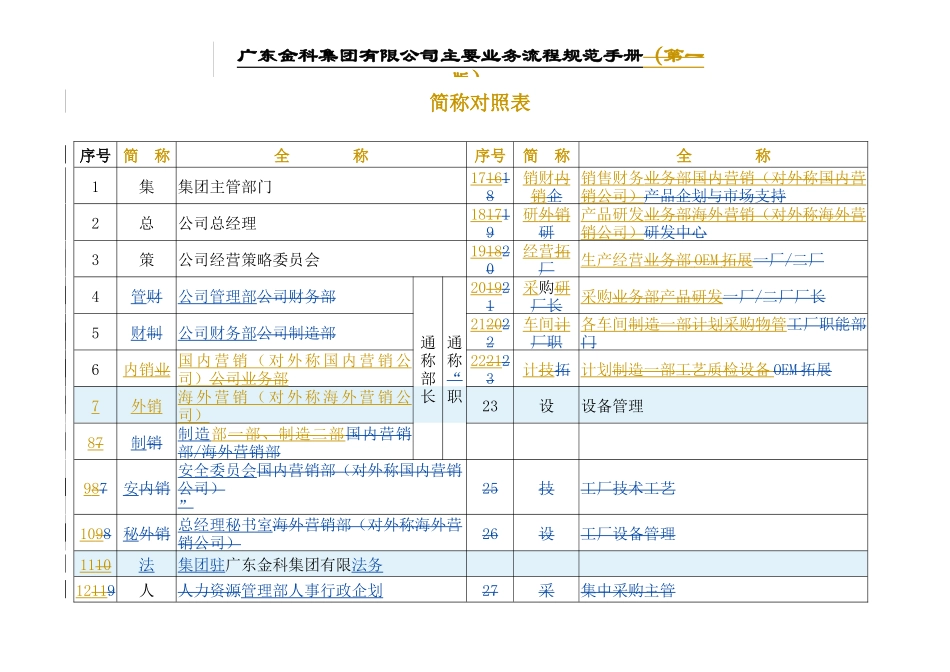Select the text 公司管理部公司财务部
Image resolution: width=950 pixels, height=672 pixels.
tap(257, 296)
